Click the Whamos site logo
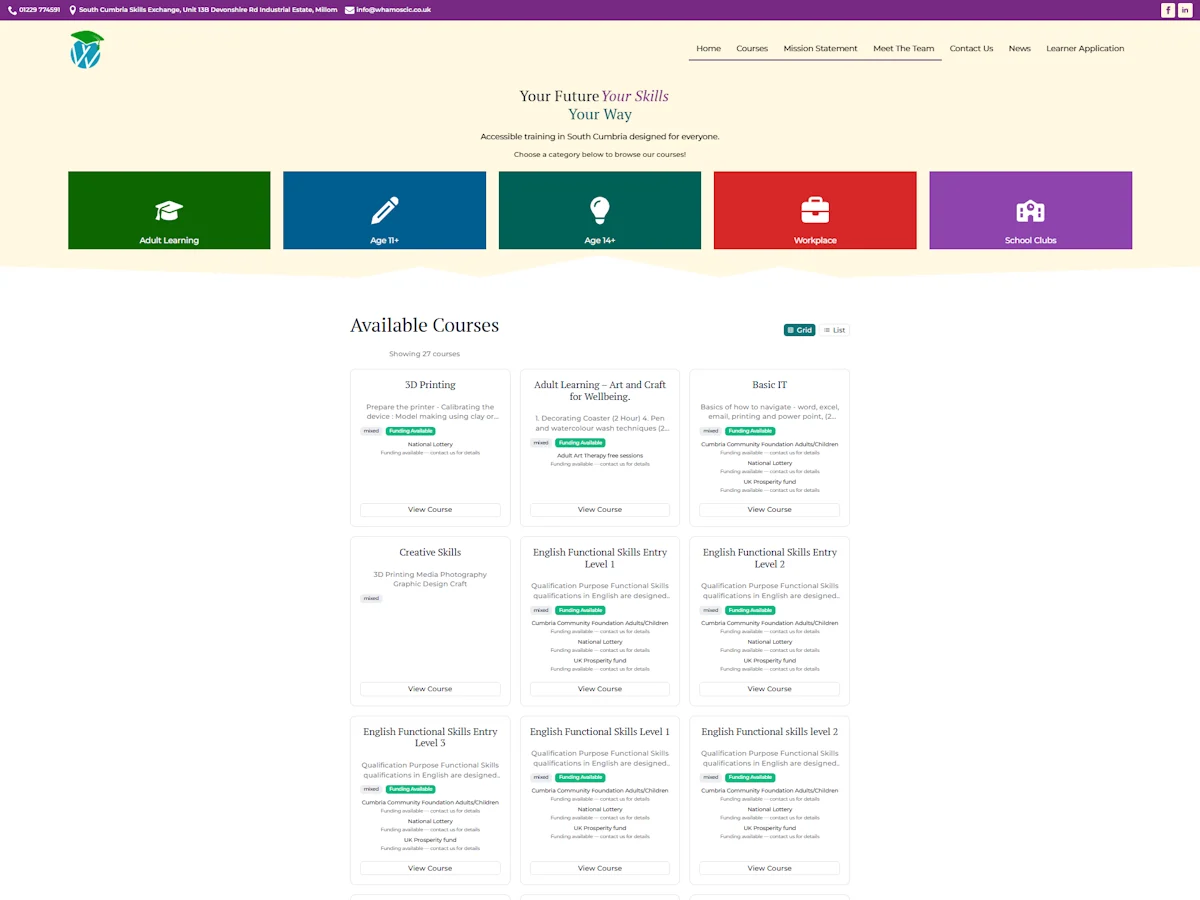This screenshot has width=1200, height=900. (x=86, y=49)
